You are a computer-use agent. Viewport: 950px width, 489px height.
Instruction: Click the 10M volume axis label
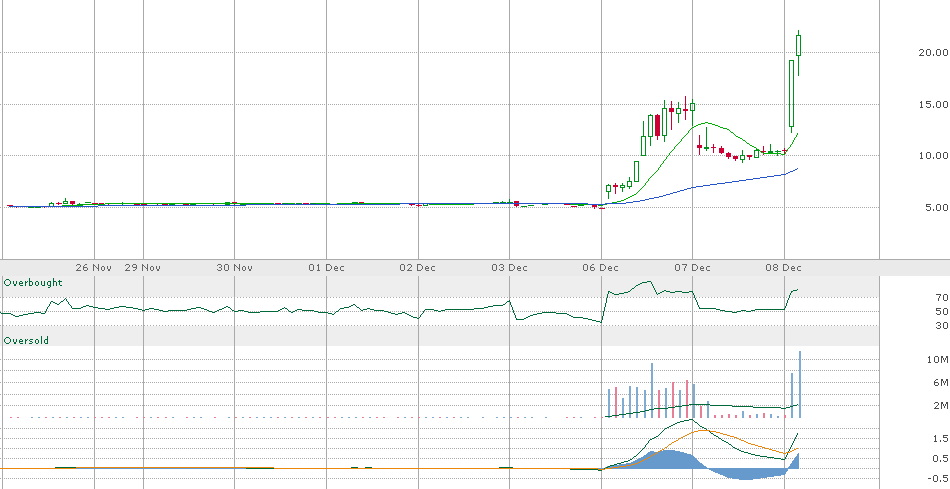tap(940, 360)
